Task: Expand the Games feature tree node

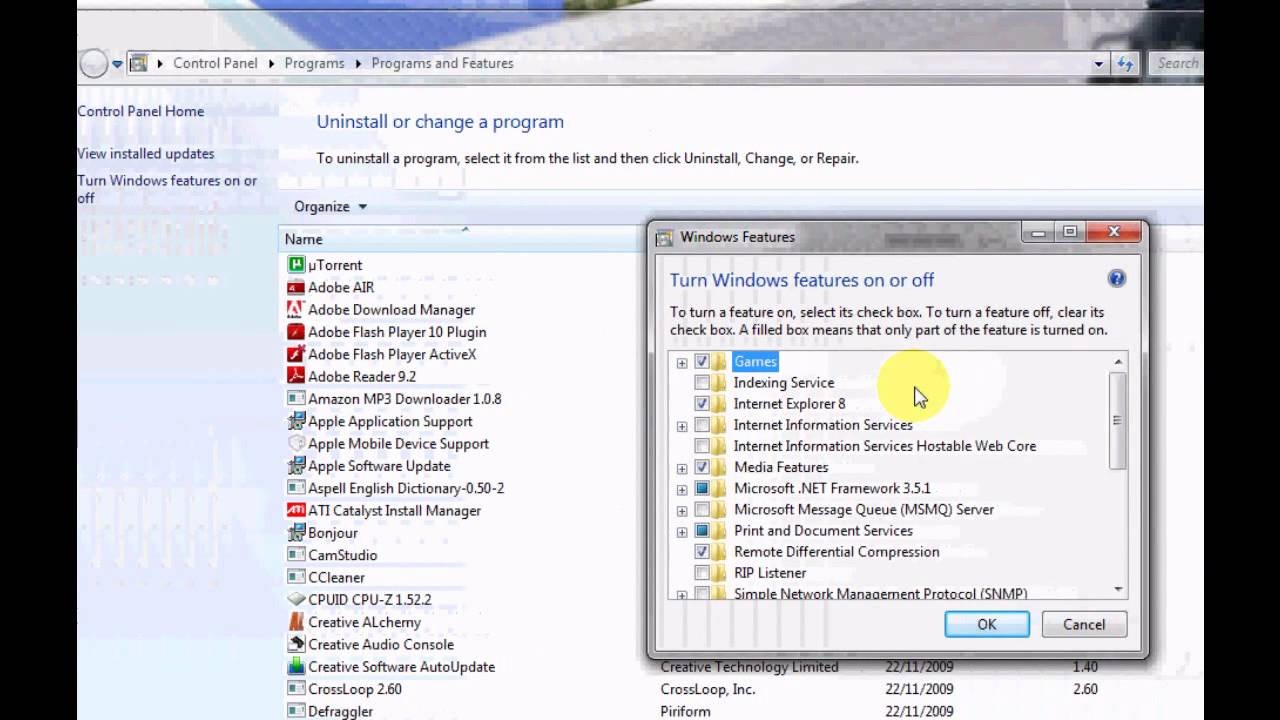Action: [682, 362]
